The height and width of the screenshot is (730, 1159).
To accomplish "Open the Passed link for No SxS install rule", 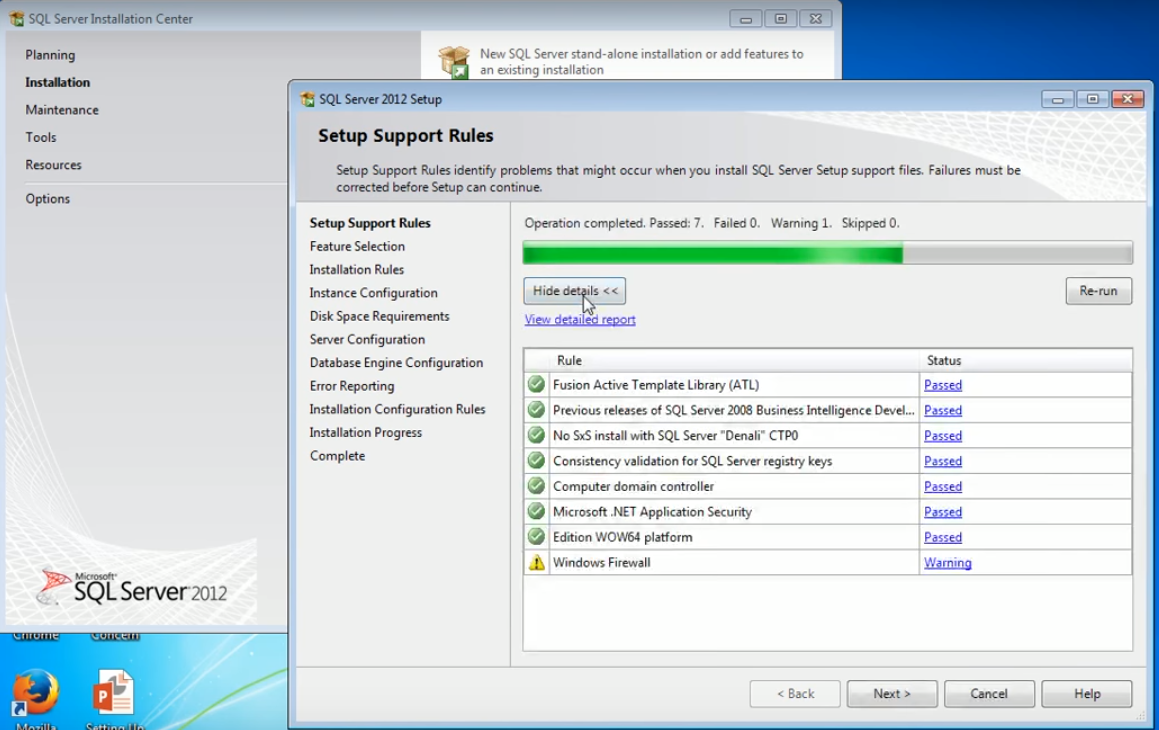I will 942,435.
